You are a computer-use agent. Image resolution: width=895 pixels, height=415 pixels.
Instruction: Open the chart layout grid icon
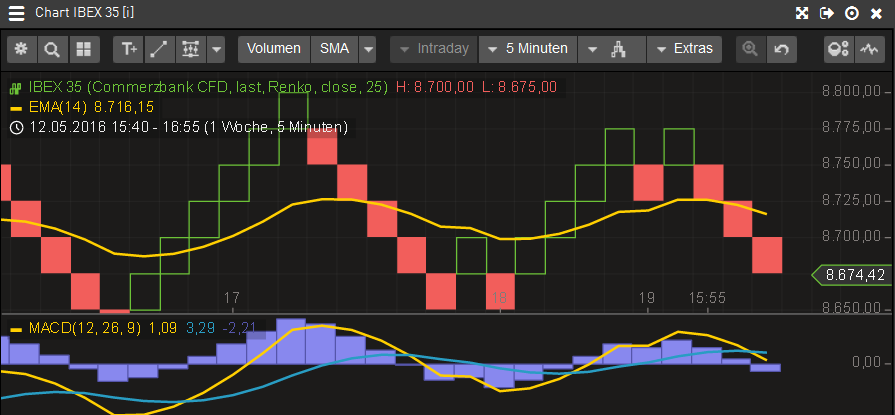pos(83,48)
